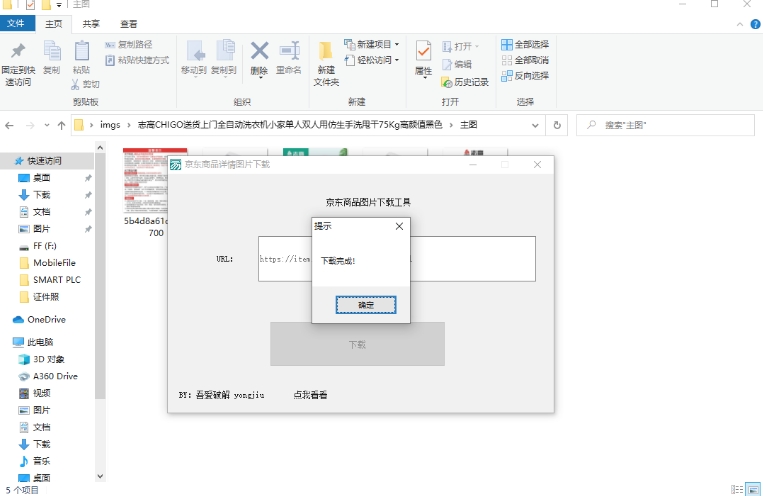Click the 复制 icon in the ribbon
The image size is (763, 496).
tap(52, 52)
